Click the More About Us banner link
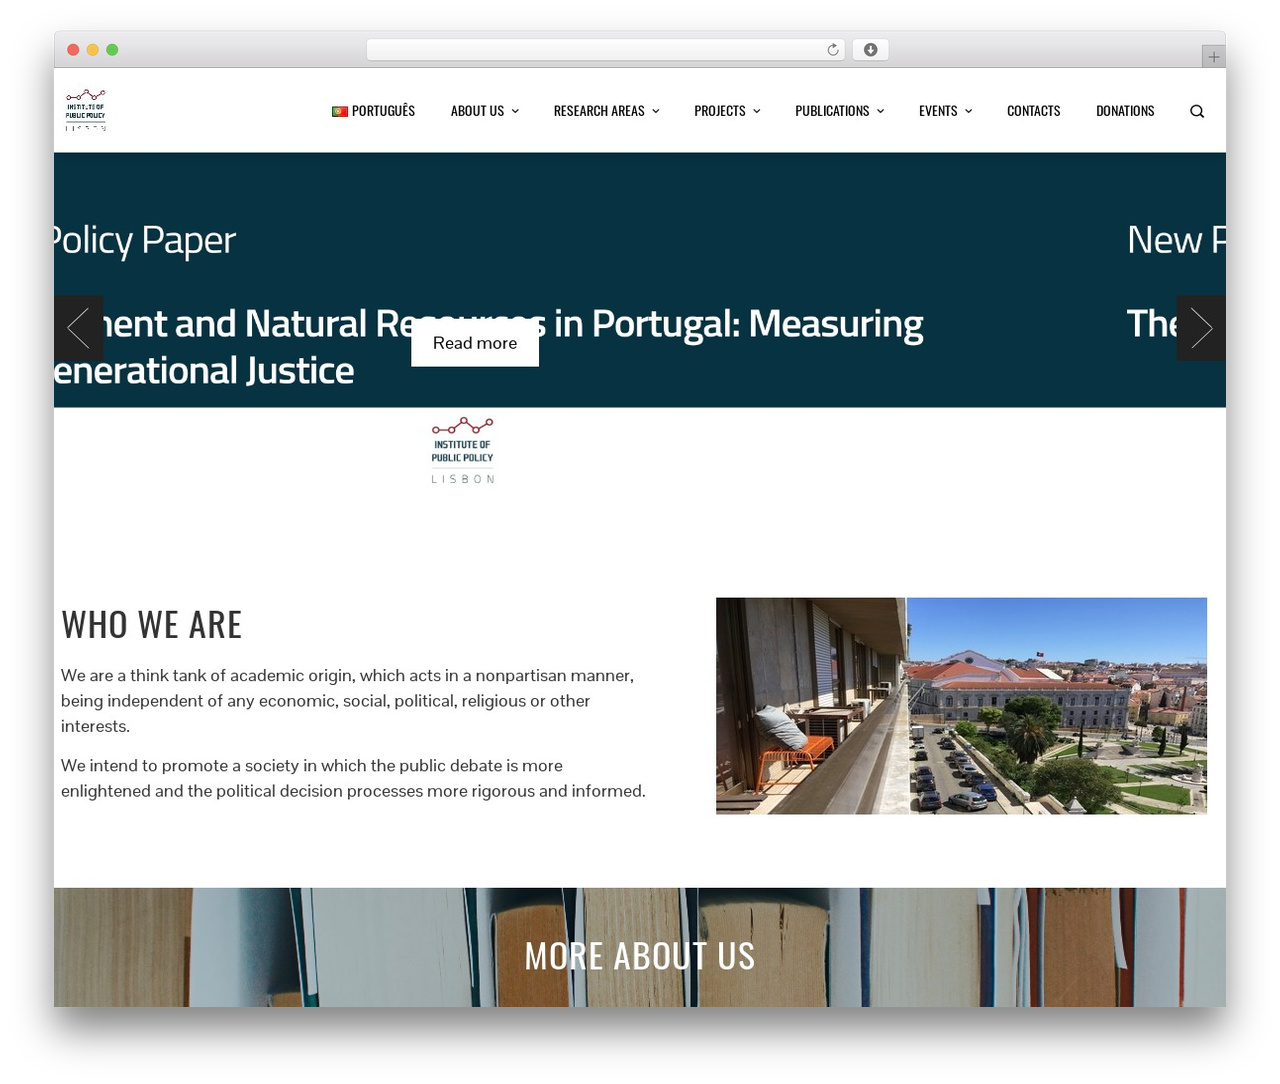The width and height of the screenshot is (1280, 1084). 640,956
